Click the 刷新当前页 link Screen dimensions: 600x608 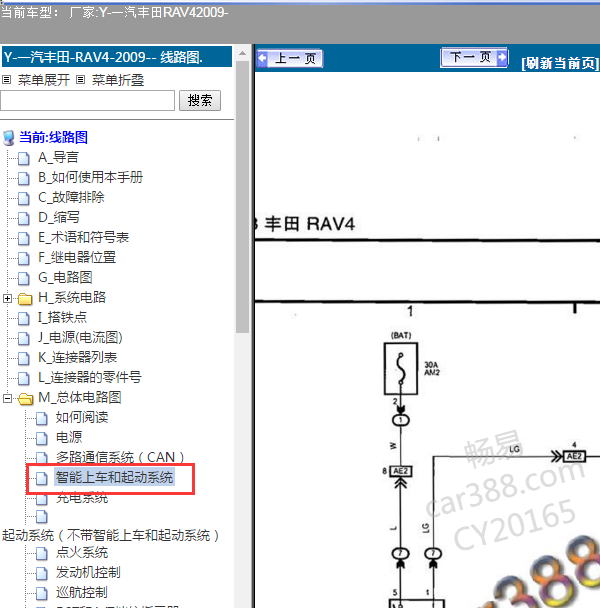(560, 63)
